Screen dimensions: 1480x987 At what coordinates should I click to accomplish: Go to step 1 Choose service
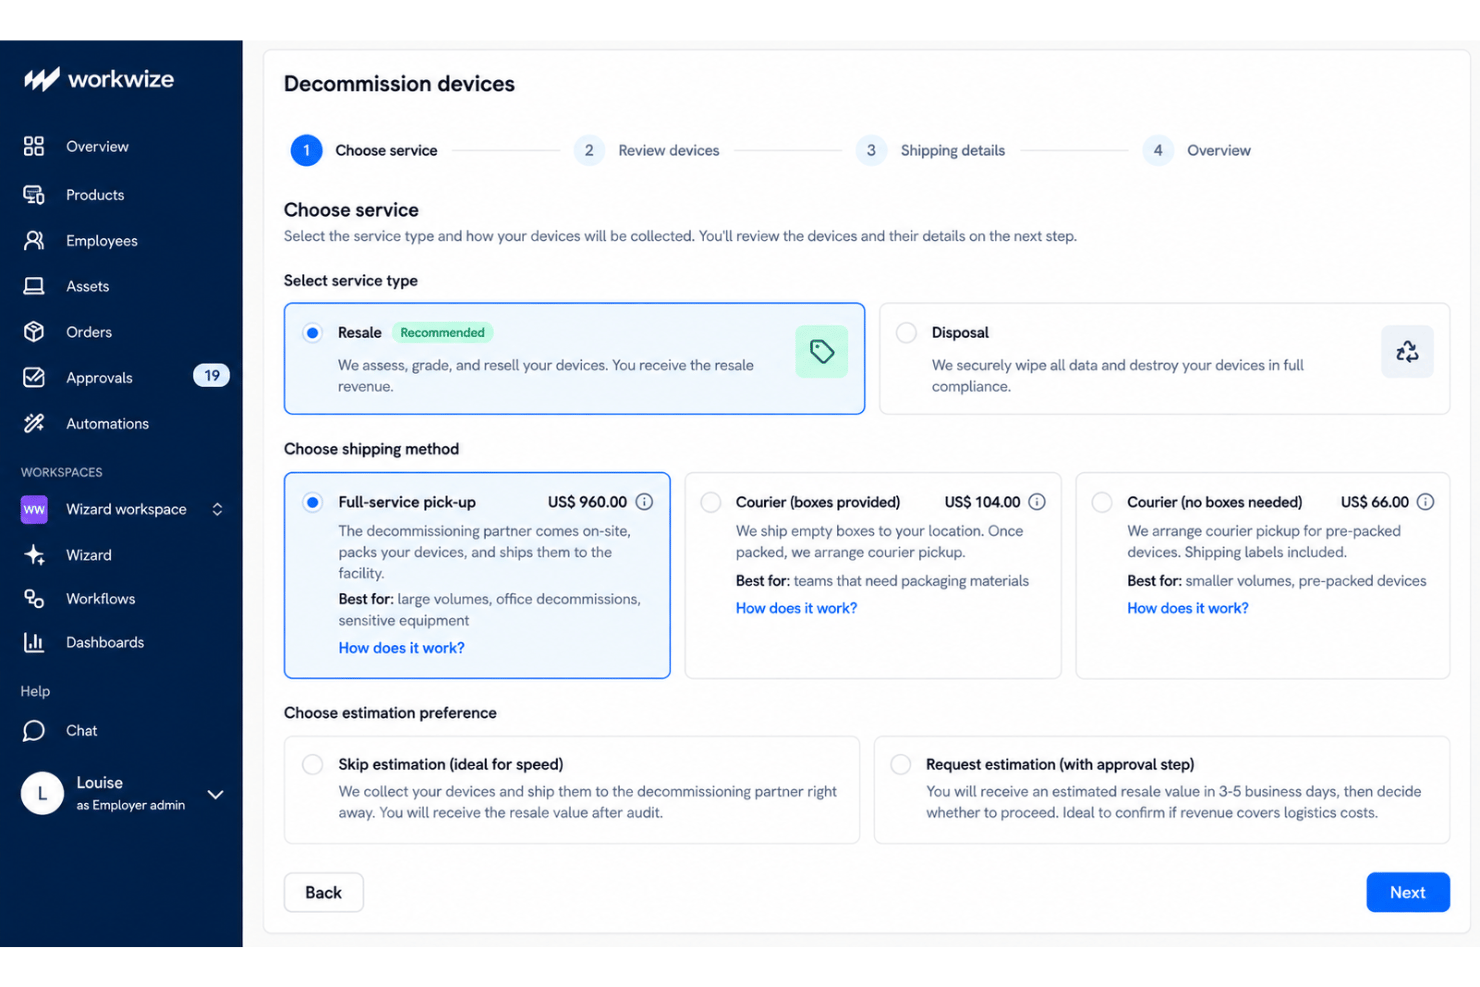coord(364,151)
